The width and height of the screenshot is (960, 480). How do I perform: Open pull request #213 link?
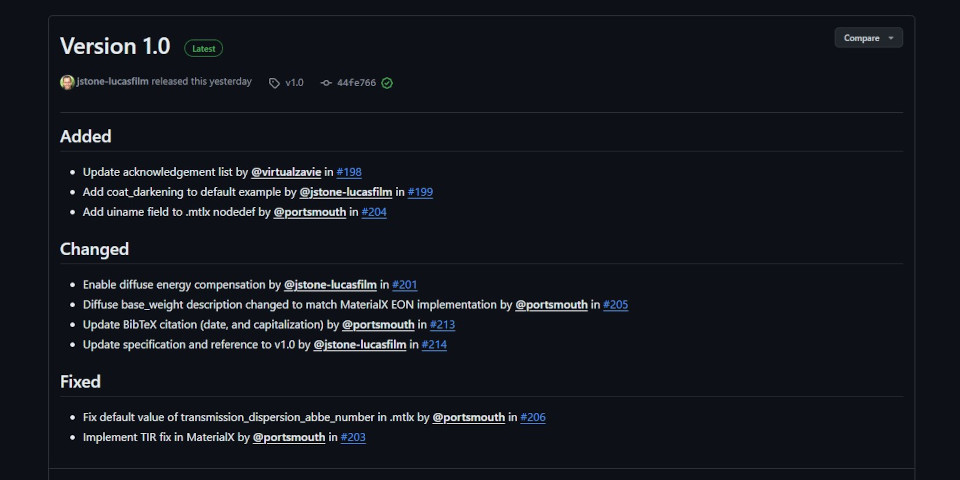point(443,325)
